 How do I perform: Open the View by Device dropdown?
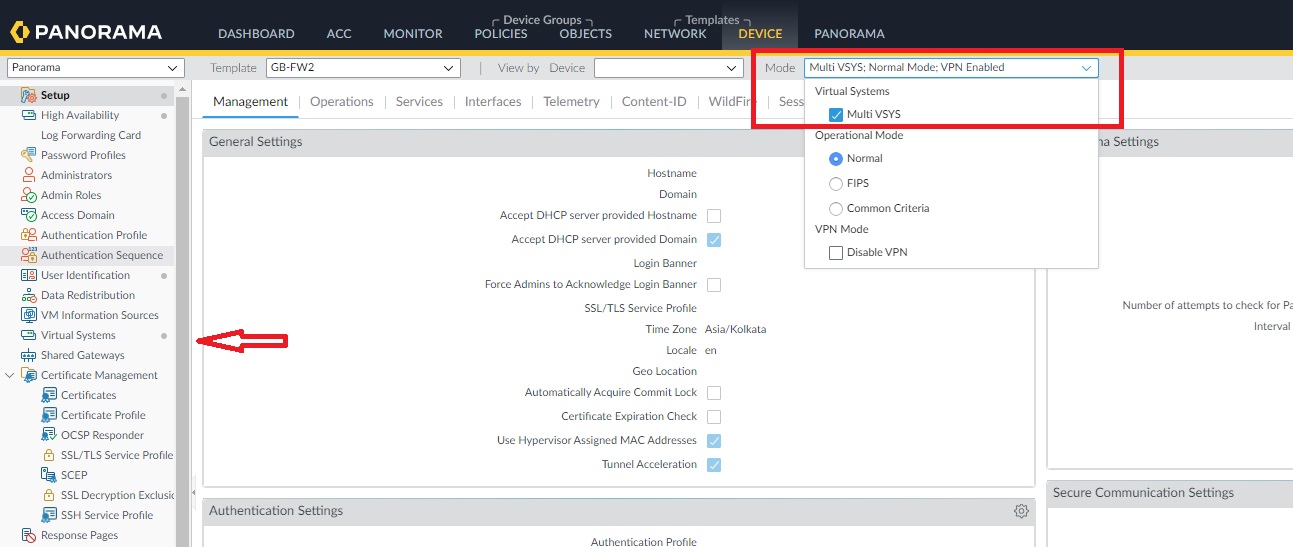coord(668,68)
